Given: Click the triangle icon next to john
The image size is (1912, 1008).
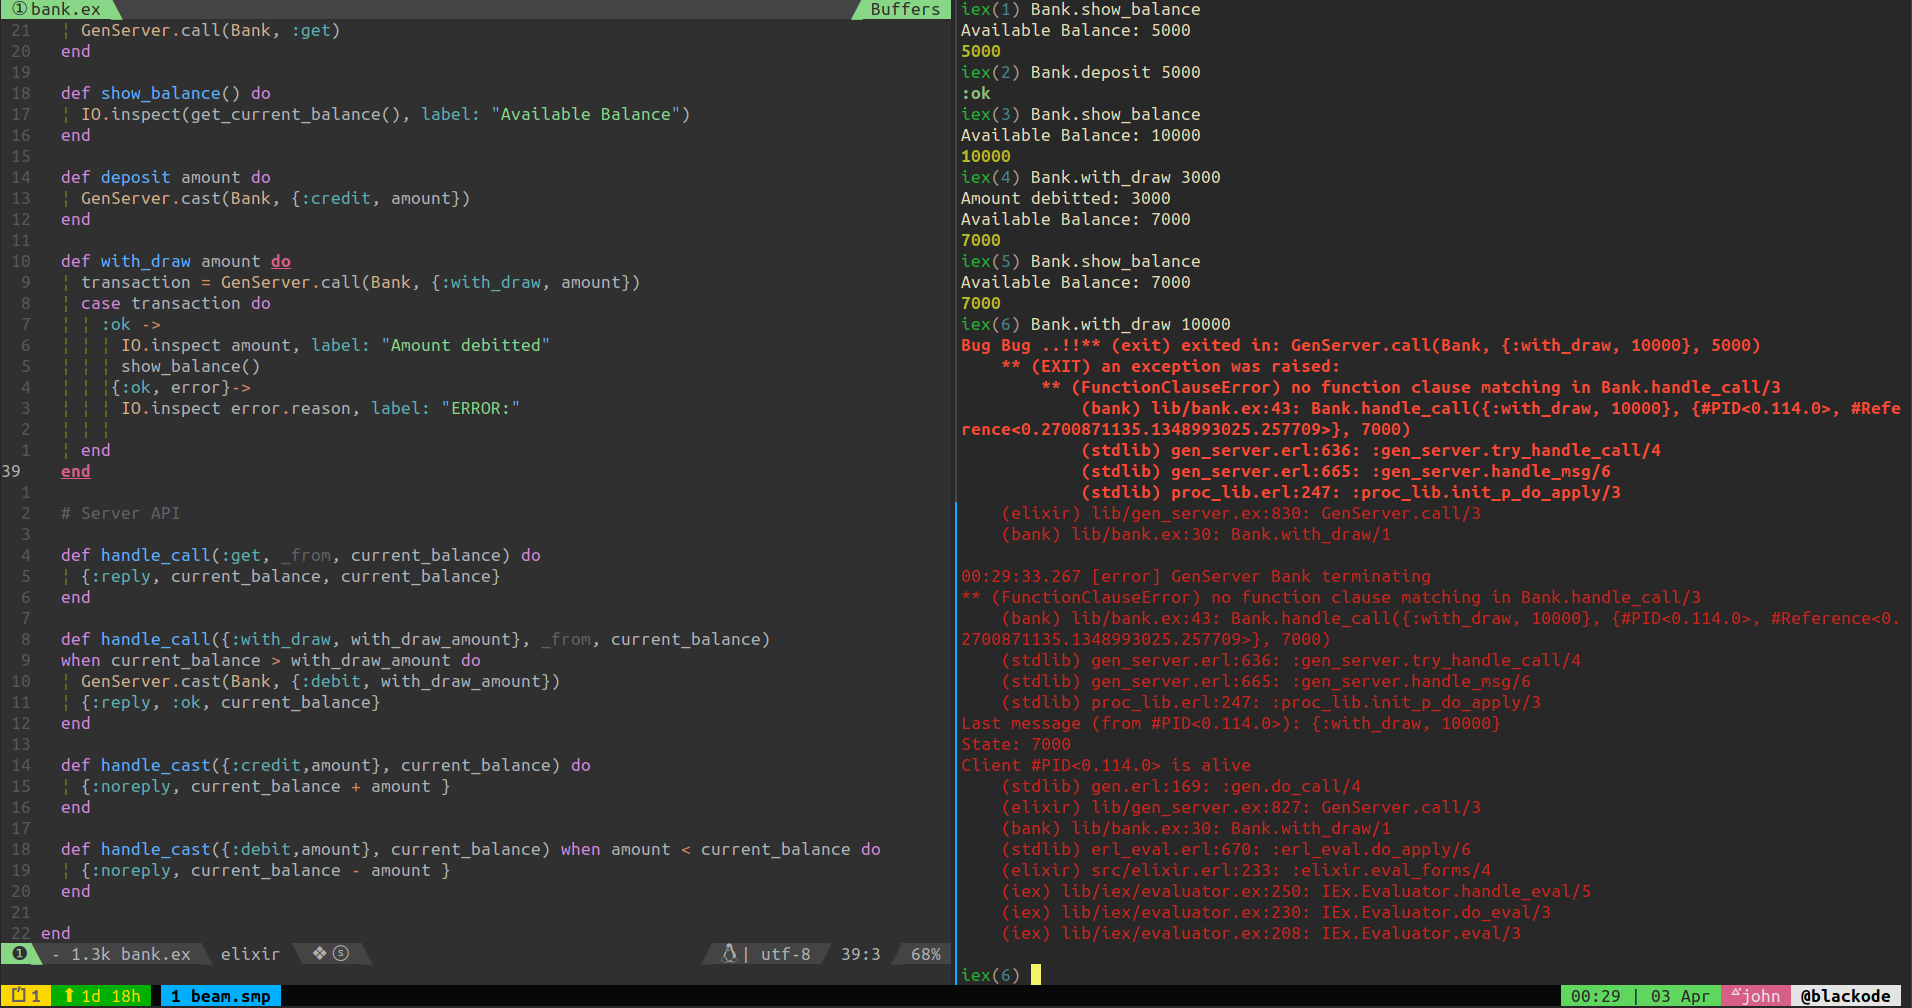Looking at the screenshot, I should coord(1737,995).
